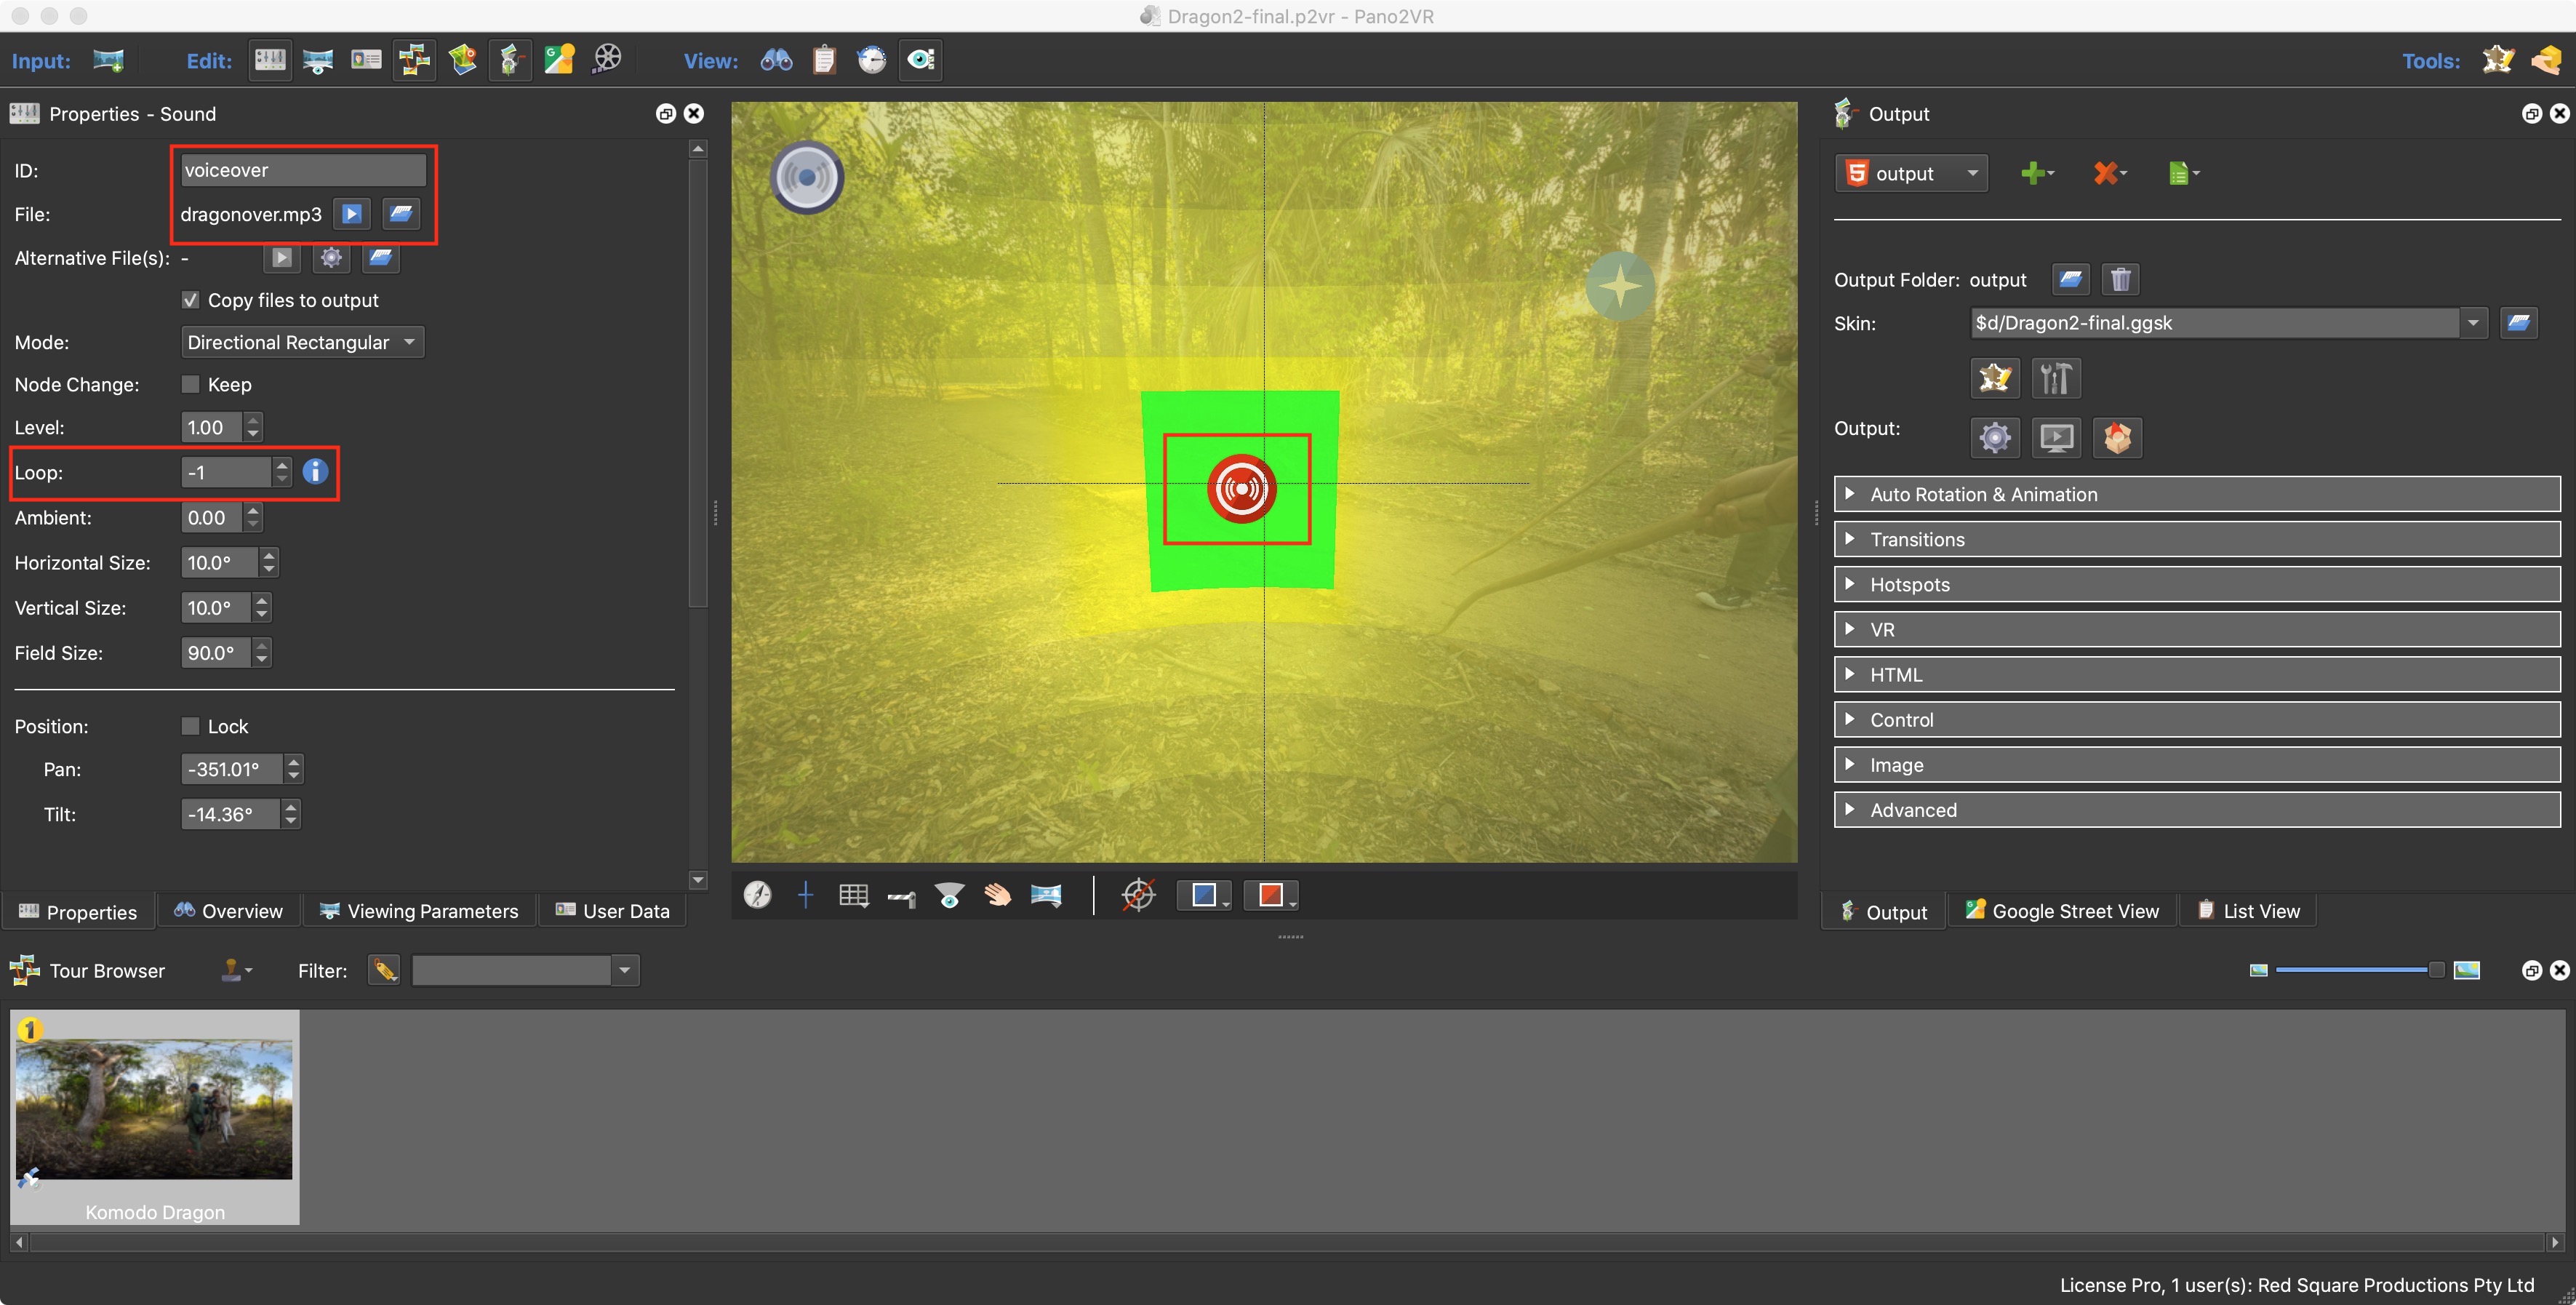This screenshot has height=1305, width=2576.
Task: Toggle the grid overlay in viewer toolbar
Action: pos(853,895)
